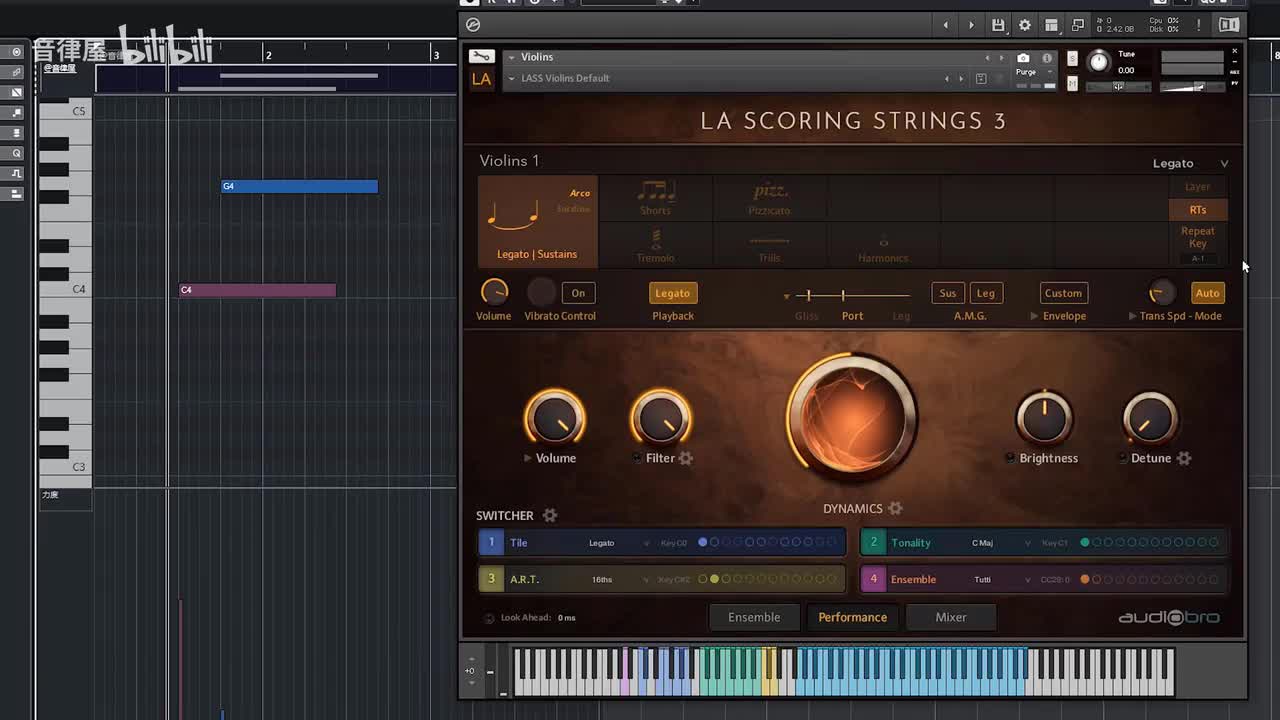Toggle A.M.G. Sus button
The height and width of the screenshot is (720, 1280).
[x=948, y=293]
